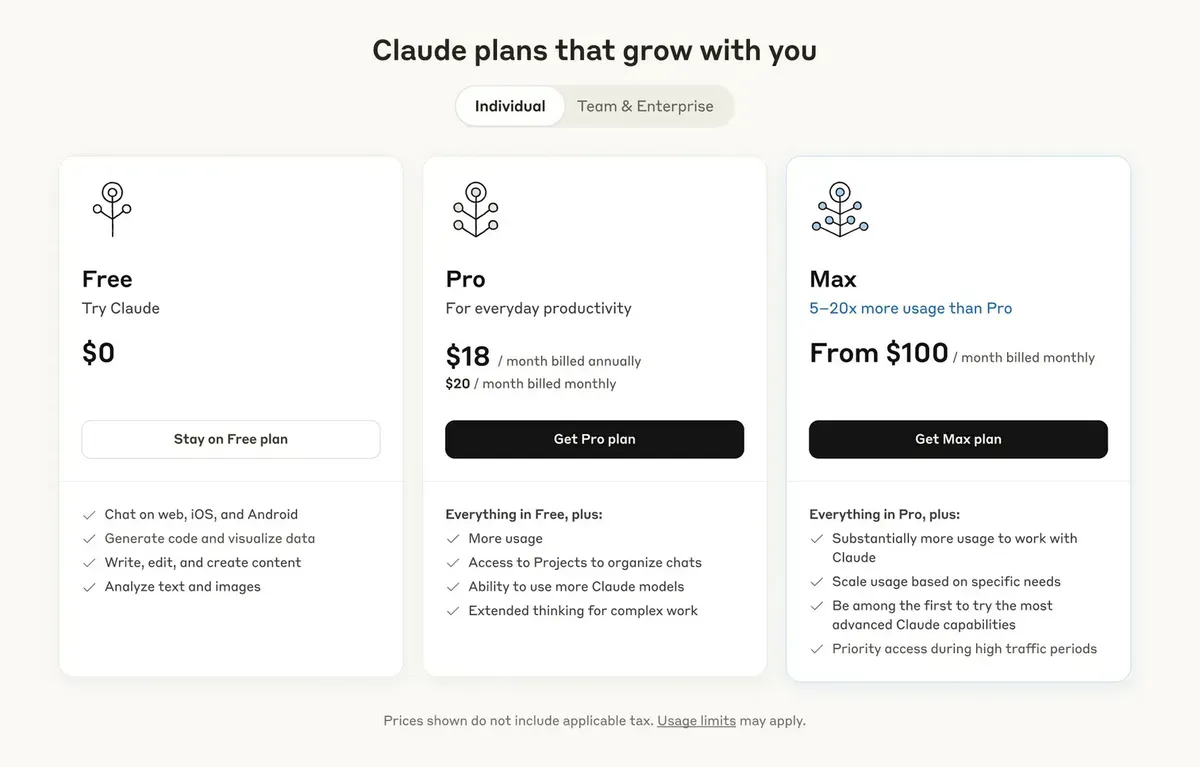Image resolution: width=1200 pixels, height=767 pixels.
Task: Switch to Team & Enterprise plans
Action: pyautogui.click(x=645, y=106)
